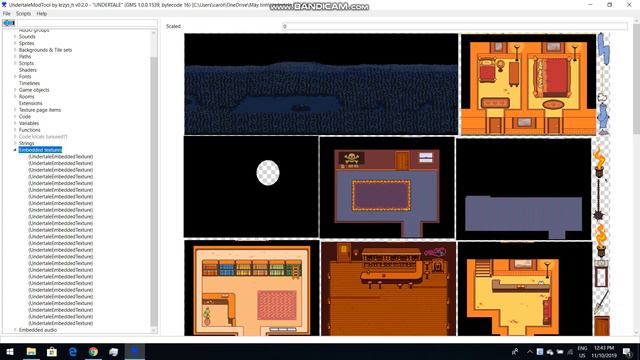This screenshot has width=640, height=360.
Task: Select the Paths tree label
Action: tap(25, 57)
